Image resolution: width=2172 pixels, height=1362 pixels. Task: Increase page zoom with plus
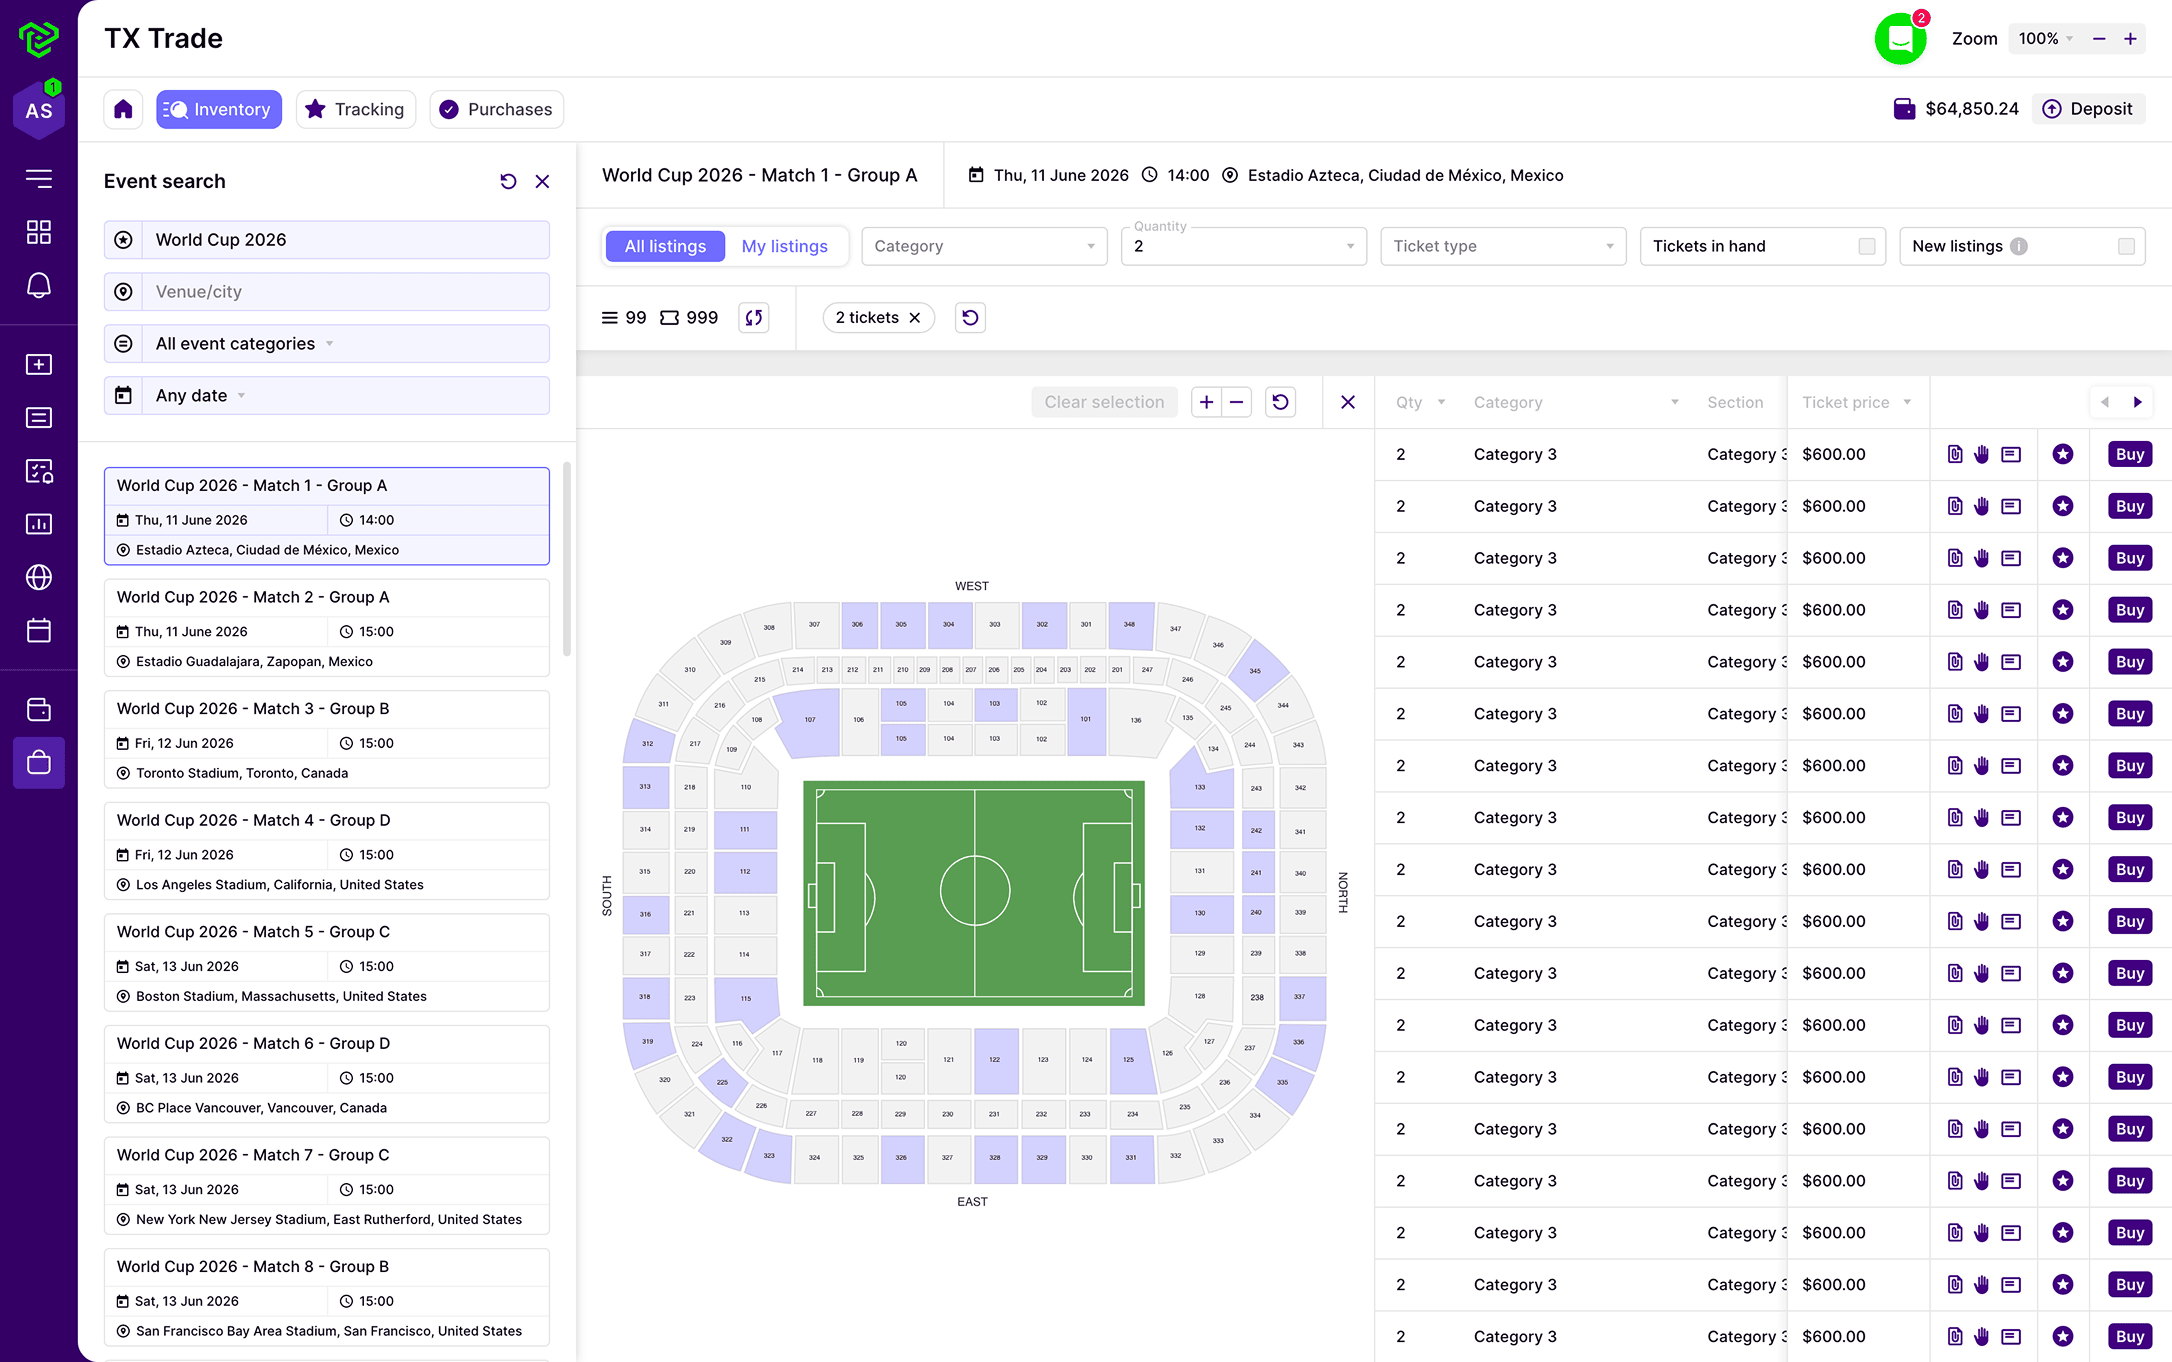(x=2131, y=39)
